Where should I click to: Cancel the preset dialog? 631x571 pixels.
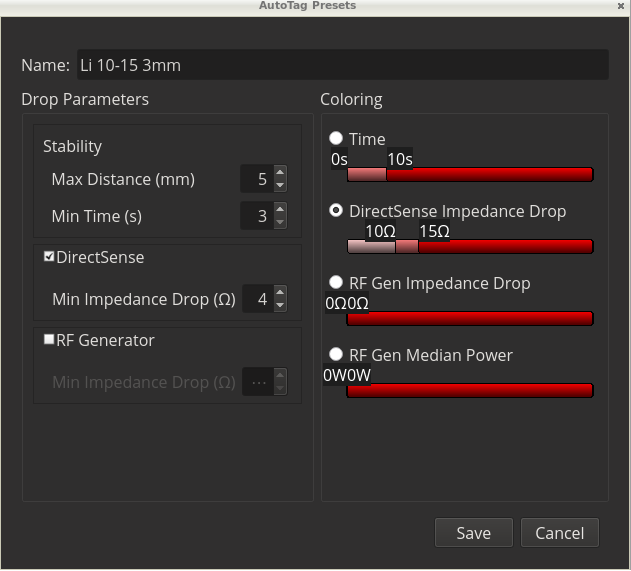click(x=559, y=533)
